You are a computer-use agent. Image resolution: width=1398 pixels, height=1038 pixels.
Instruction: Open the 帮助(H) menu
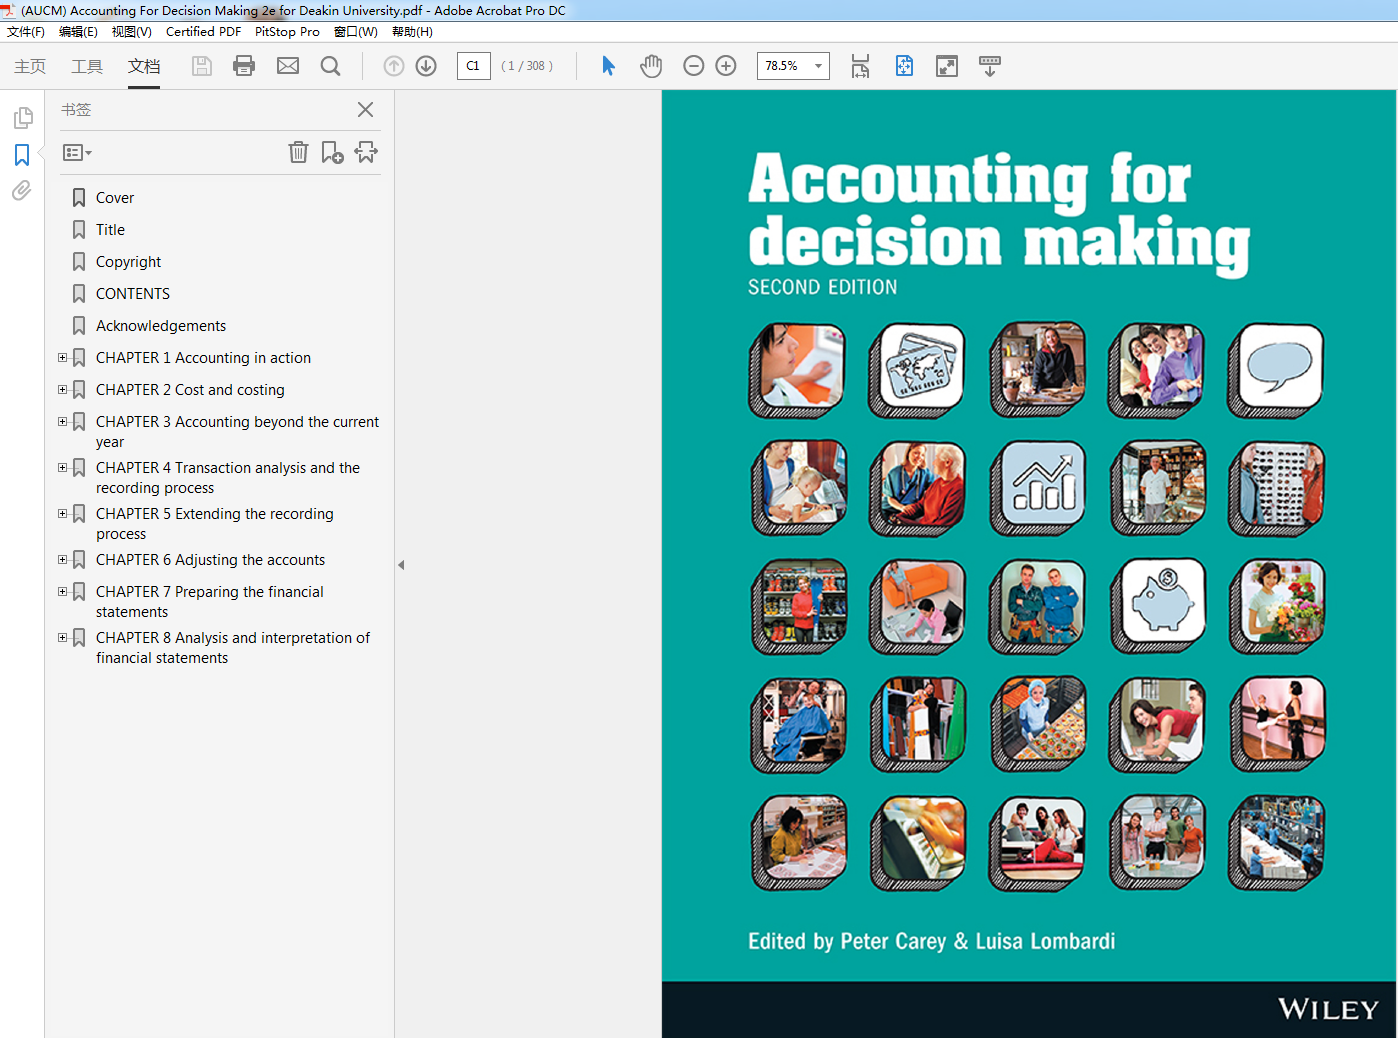(x=412, y=32)
